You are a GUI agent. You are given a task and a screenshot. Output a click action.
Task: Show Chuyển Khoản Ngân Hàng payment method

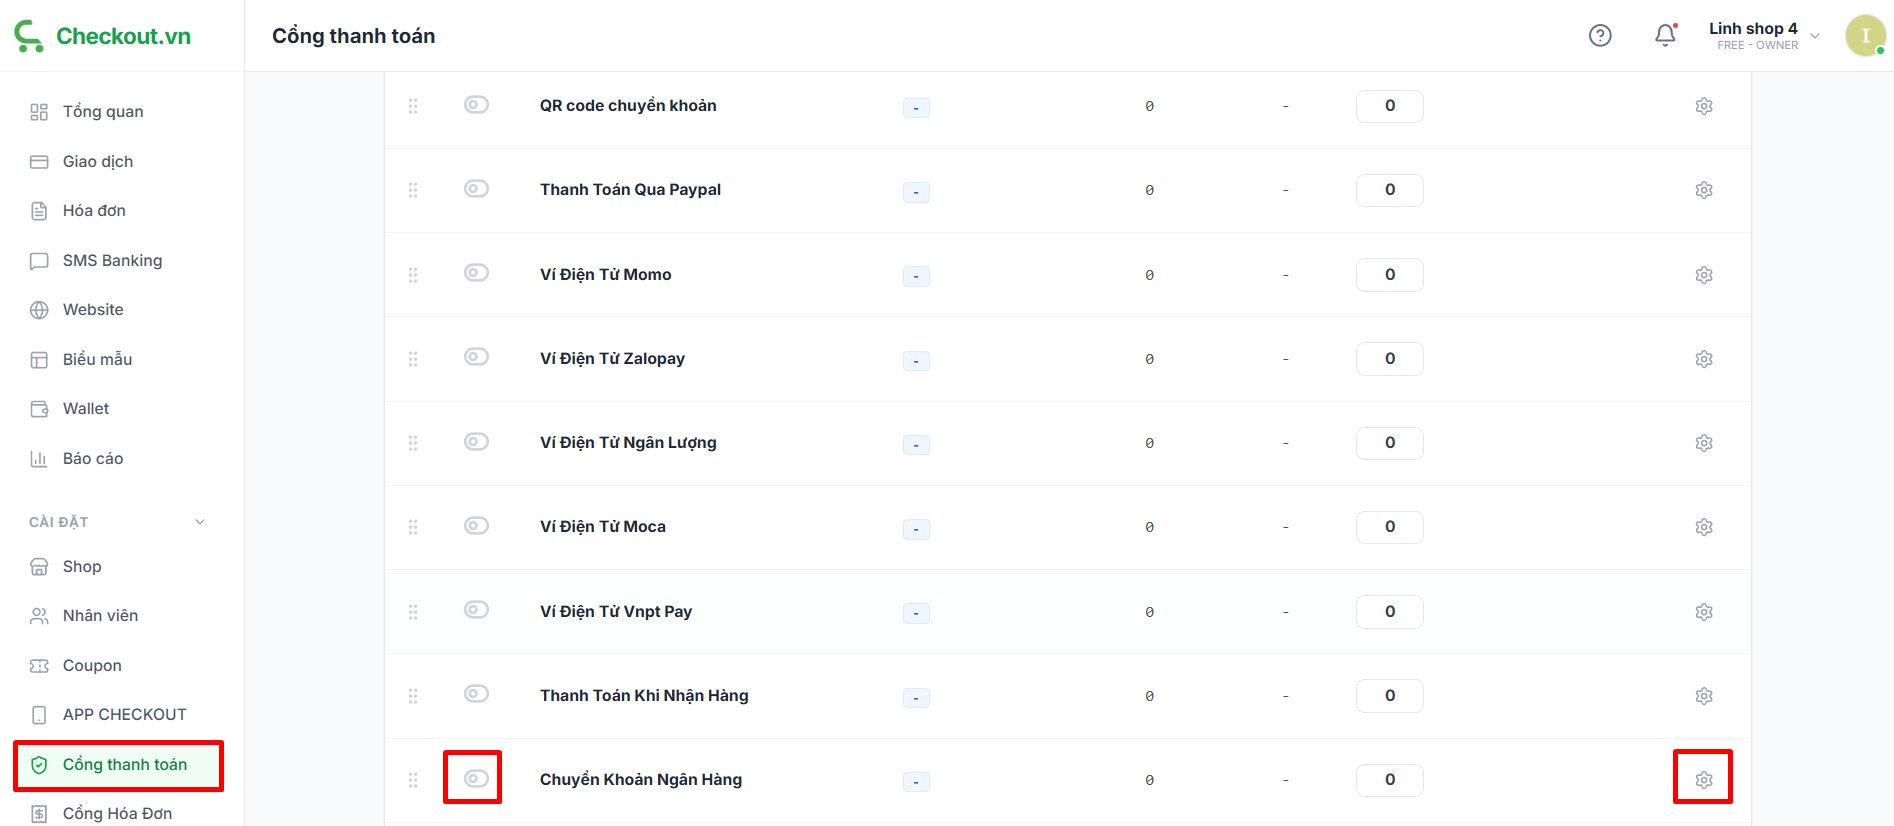[476, 778]
